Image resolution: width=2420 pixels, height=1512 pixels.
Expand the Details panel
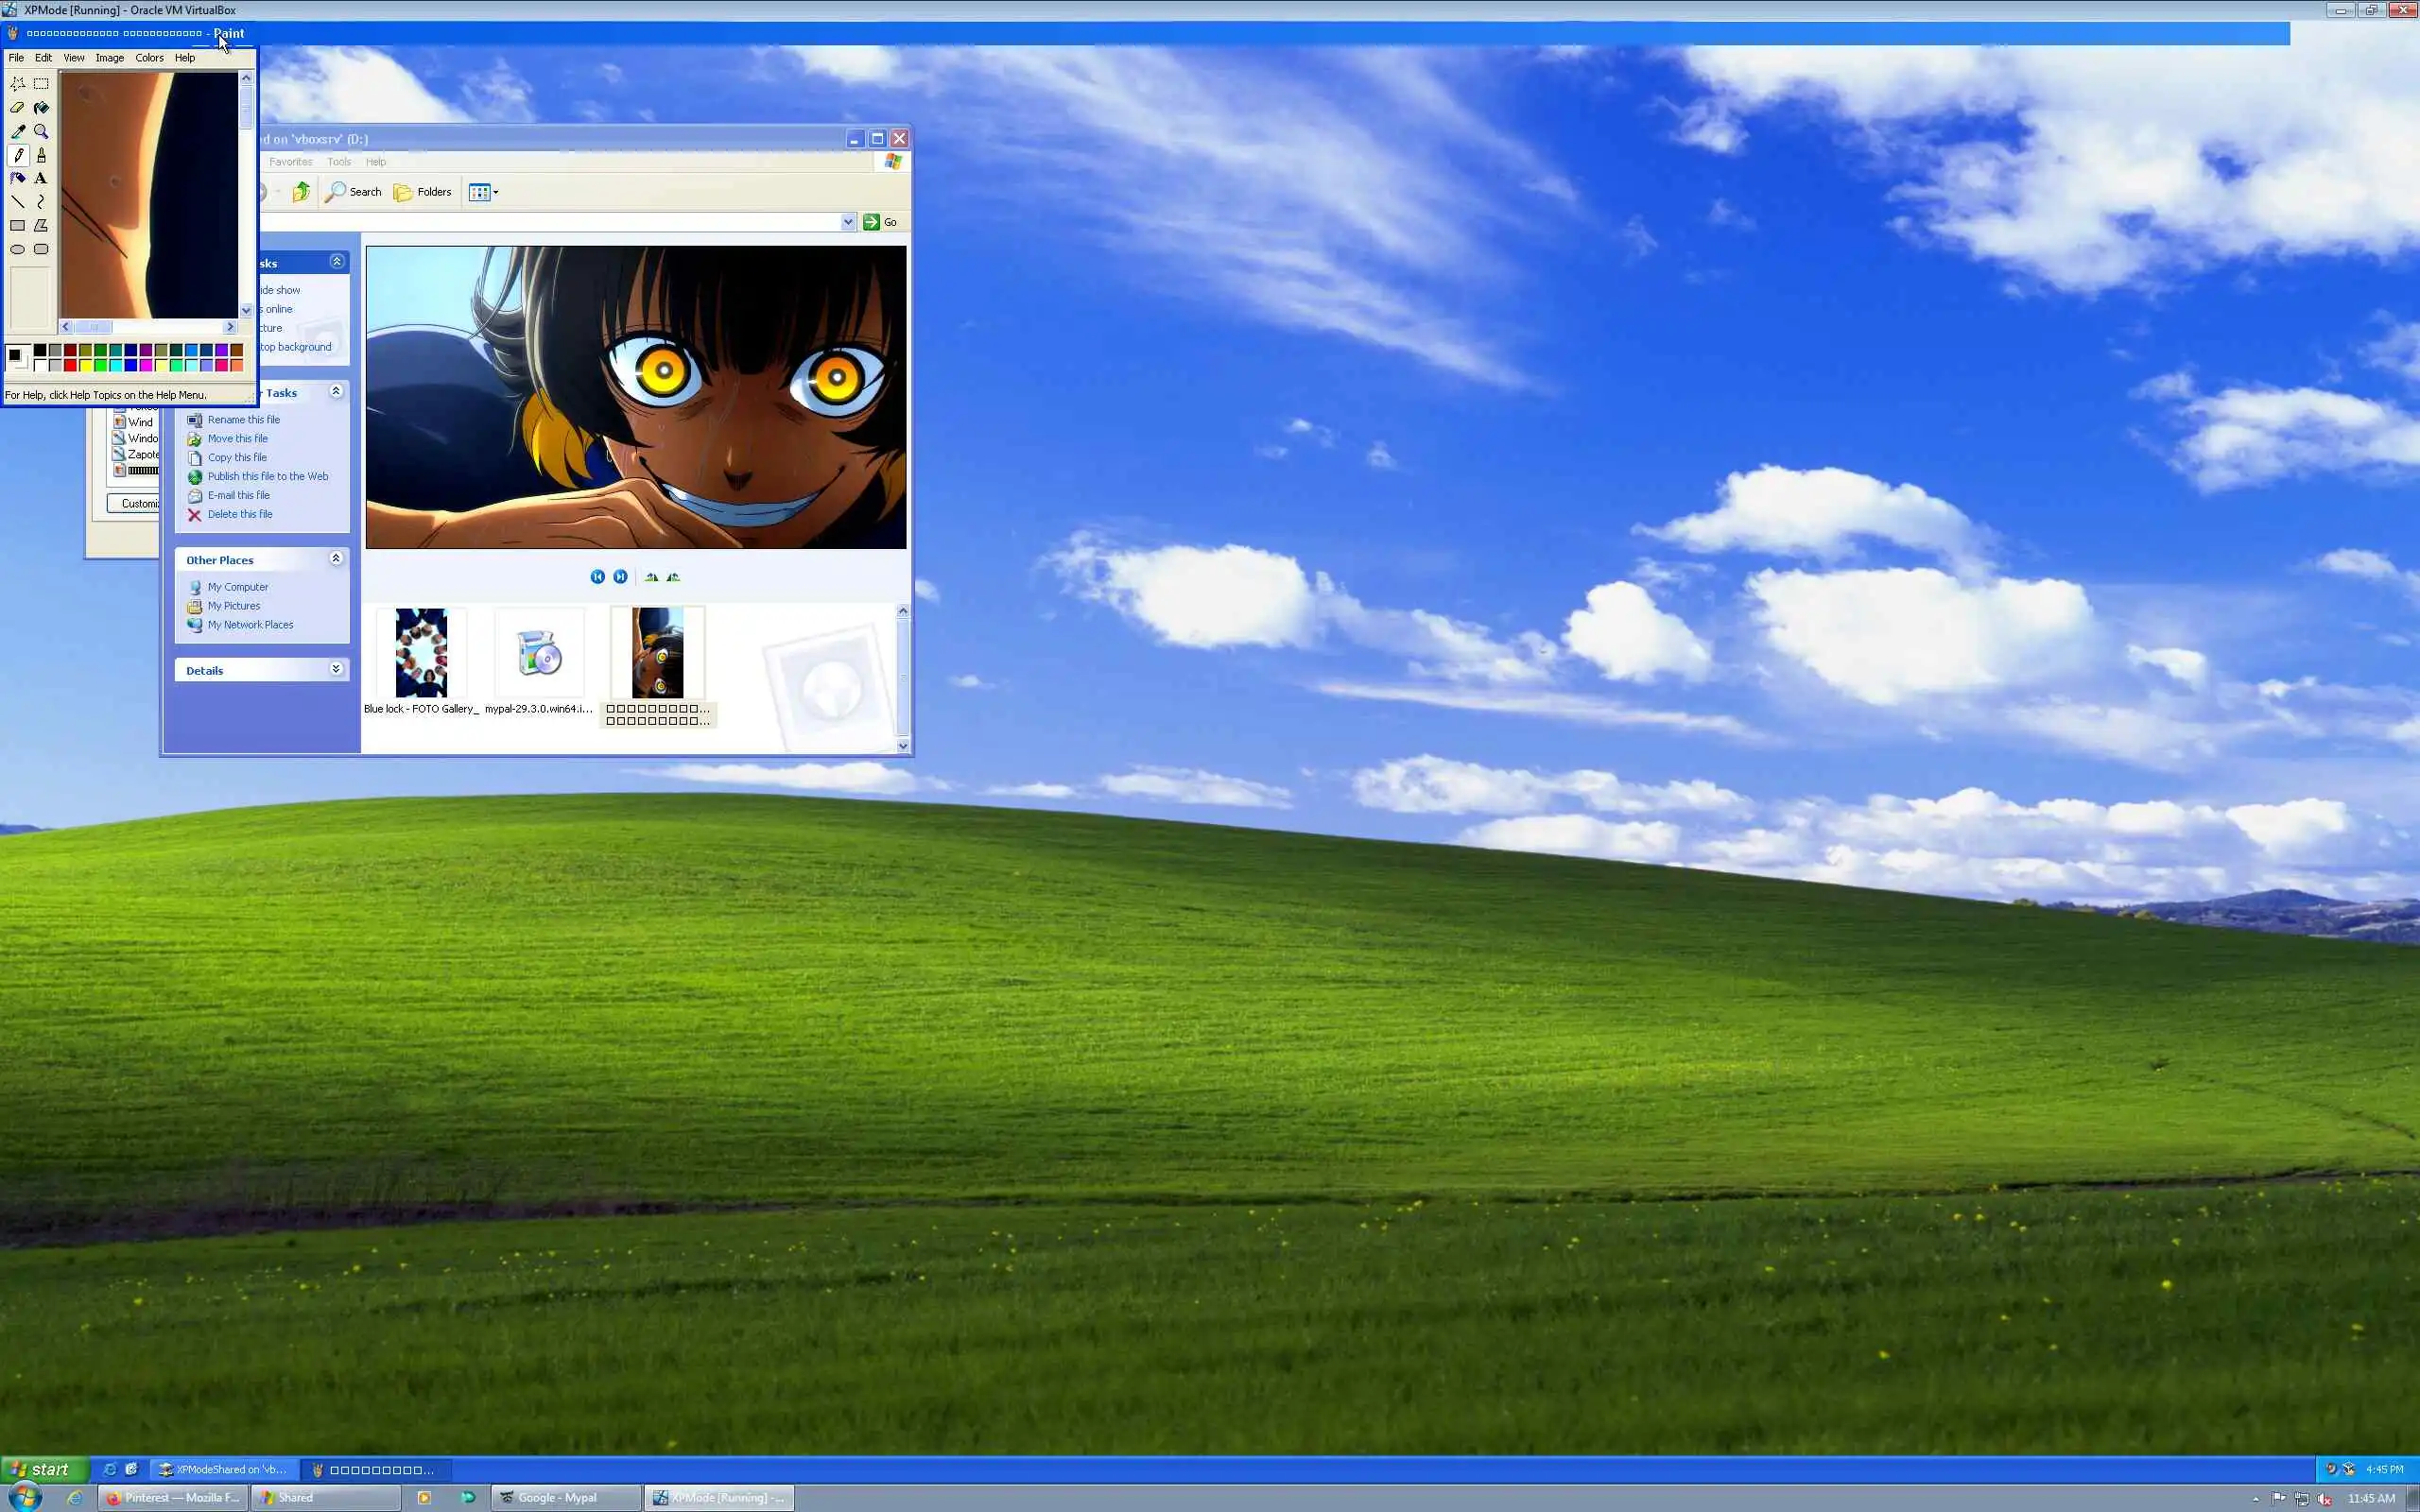tap(336, 669)
